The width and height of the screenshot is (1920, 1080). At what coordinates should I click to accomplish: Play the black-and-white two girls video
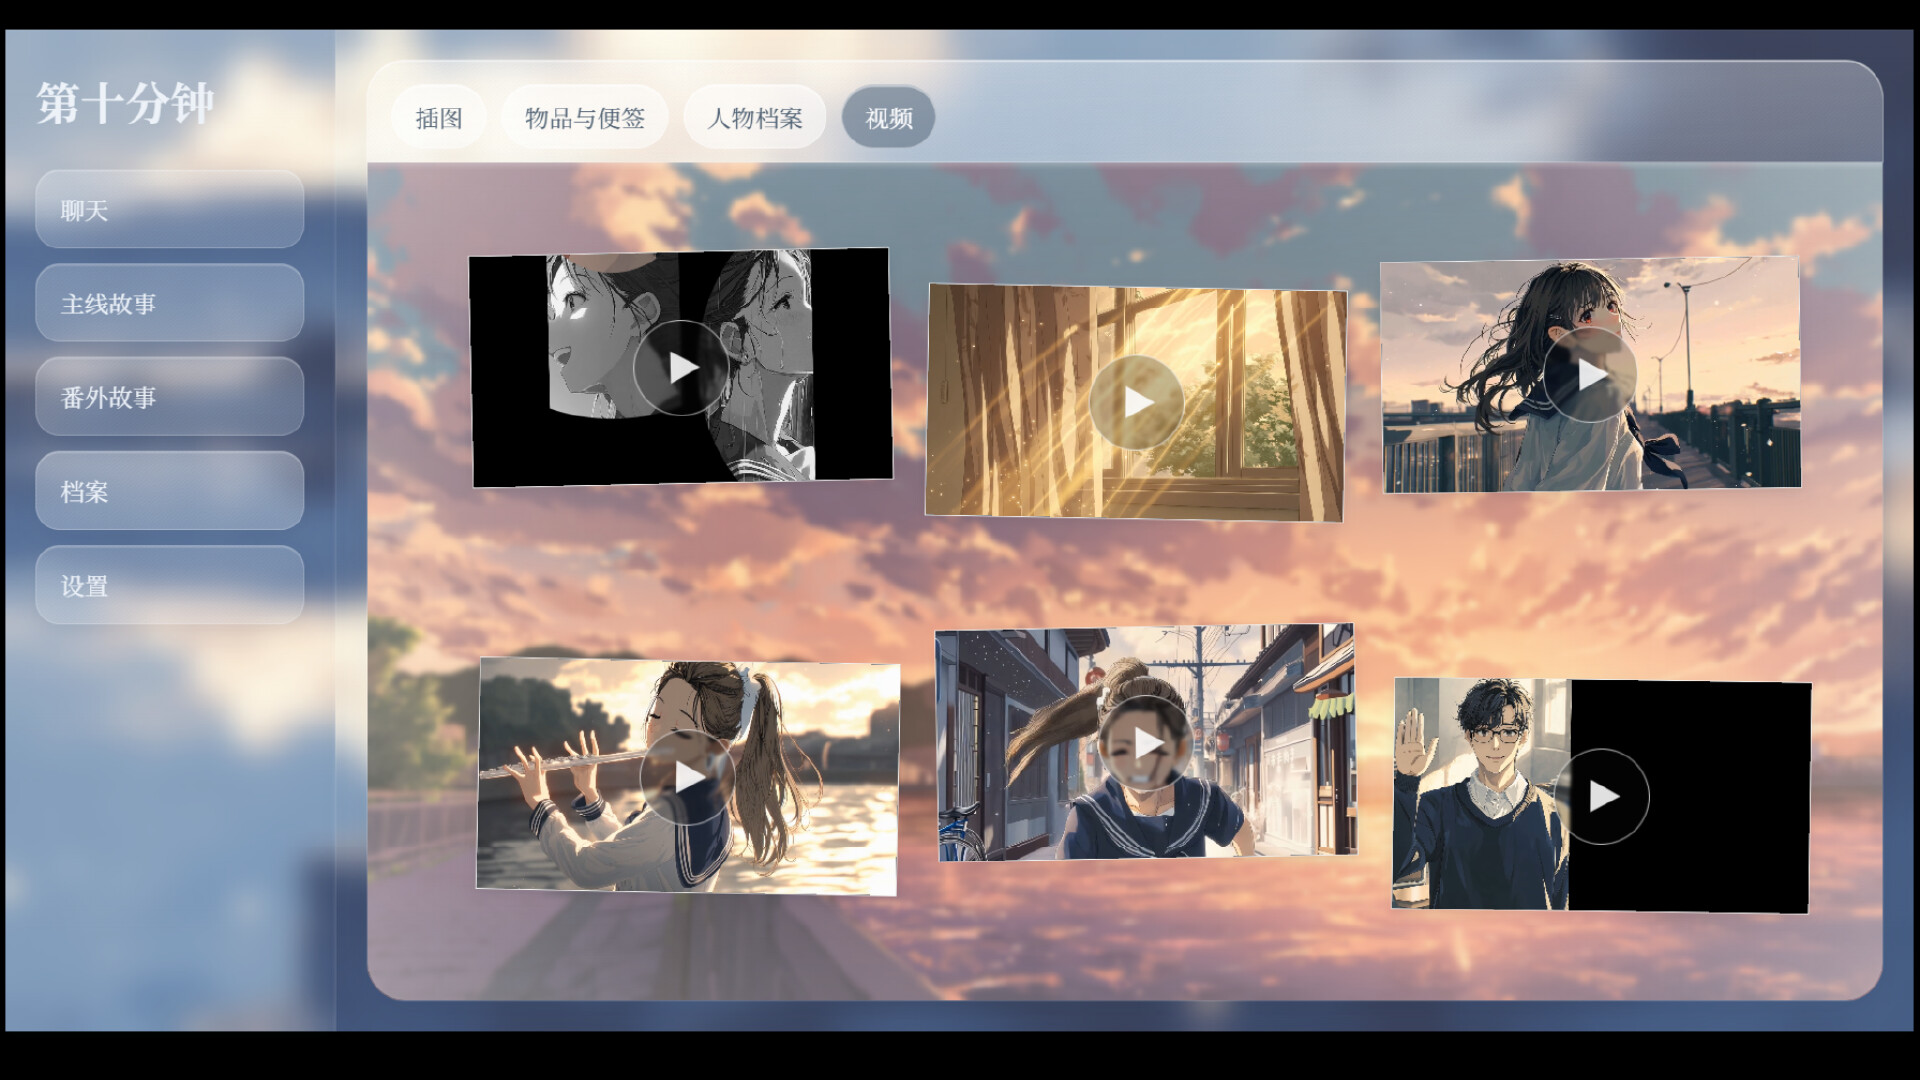[x=681, y=368]
